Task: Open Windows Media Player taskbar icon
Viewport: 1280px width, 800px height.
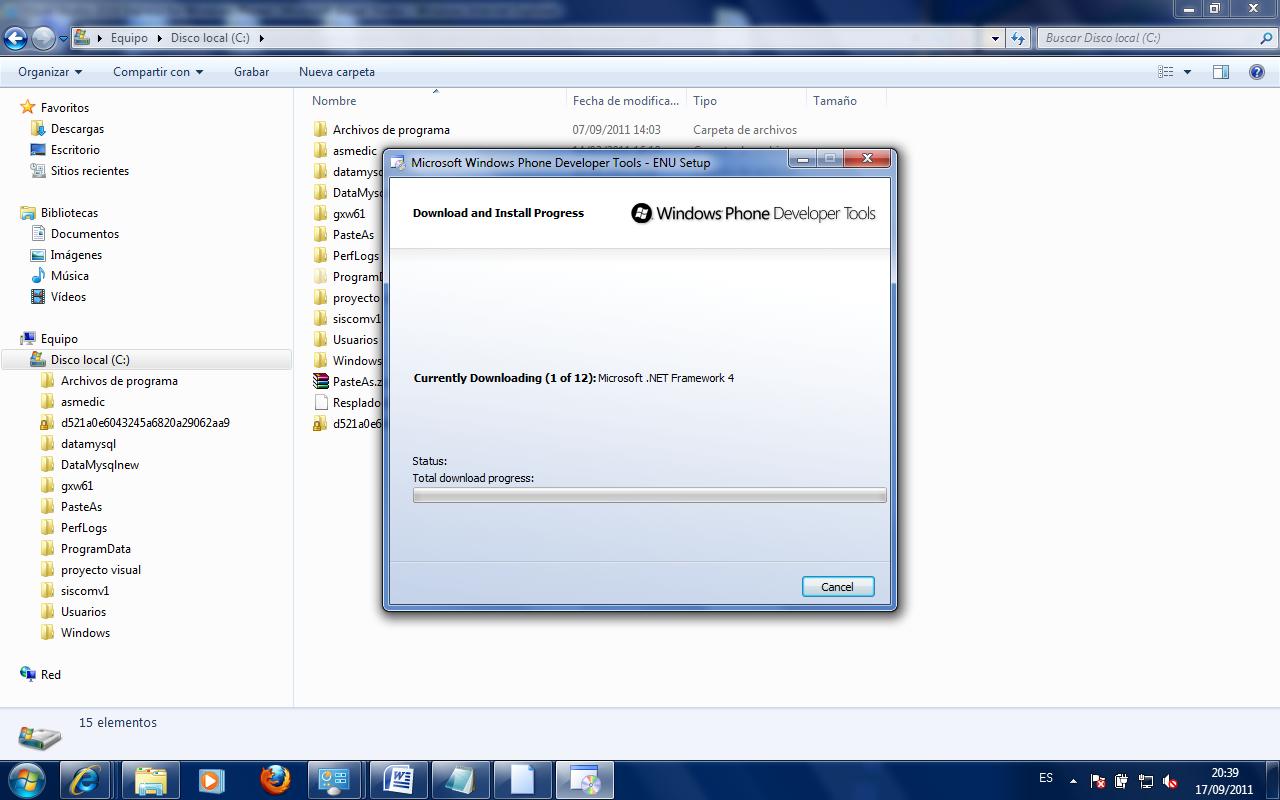Action: 211,780
